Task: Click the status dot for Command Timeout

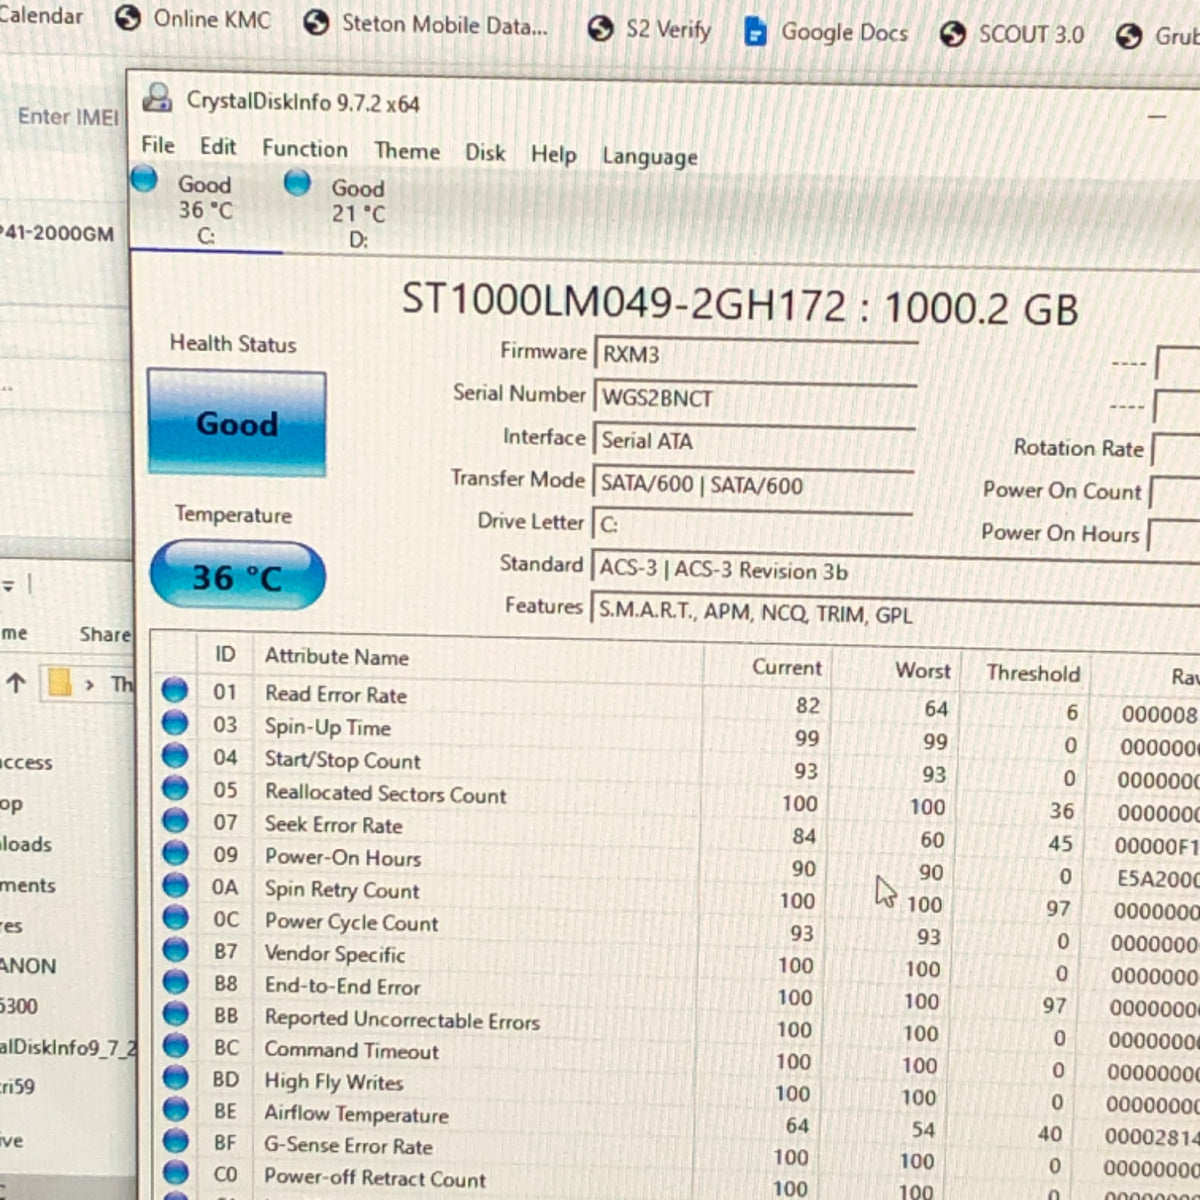Action: coord(175,1045)
